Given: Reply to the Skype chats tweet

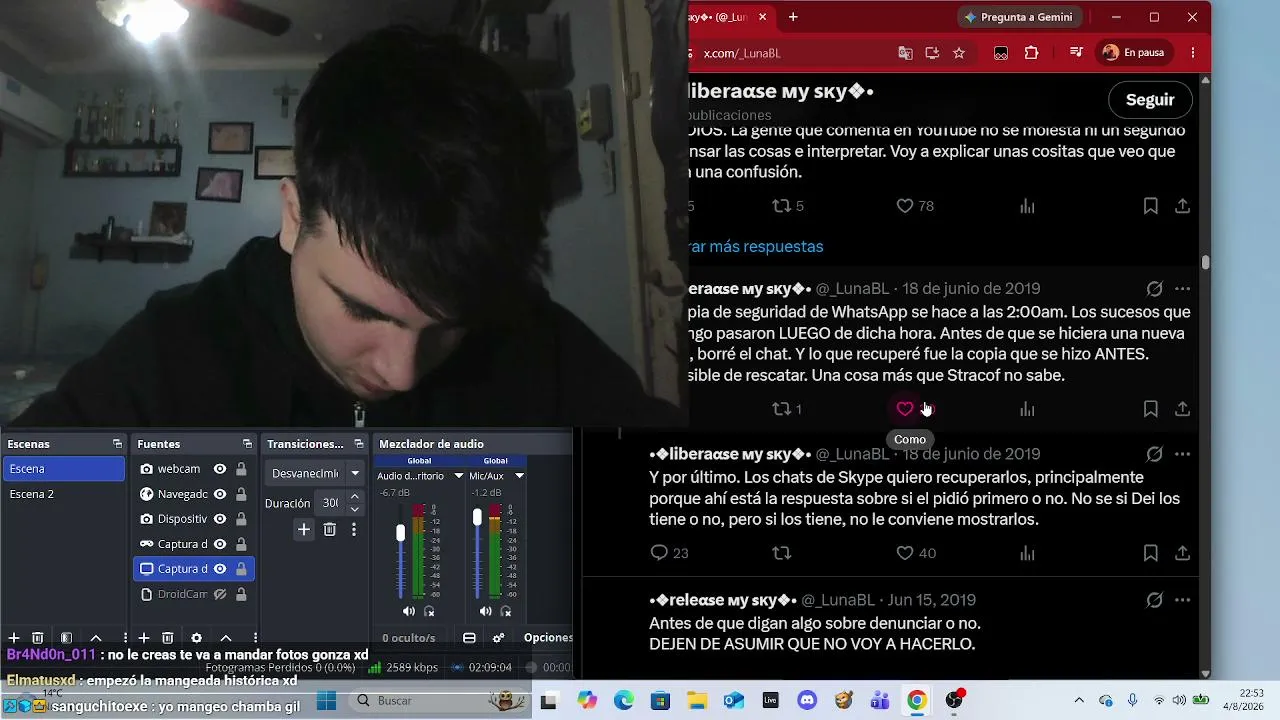Looking at the screenshot, I should point(669,553).
